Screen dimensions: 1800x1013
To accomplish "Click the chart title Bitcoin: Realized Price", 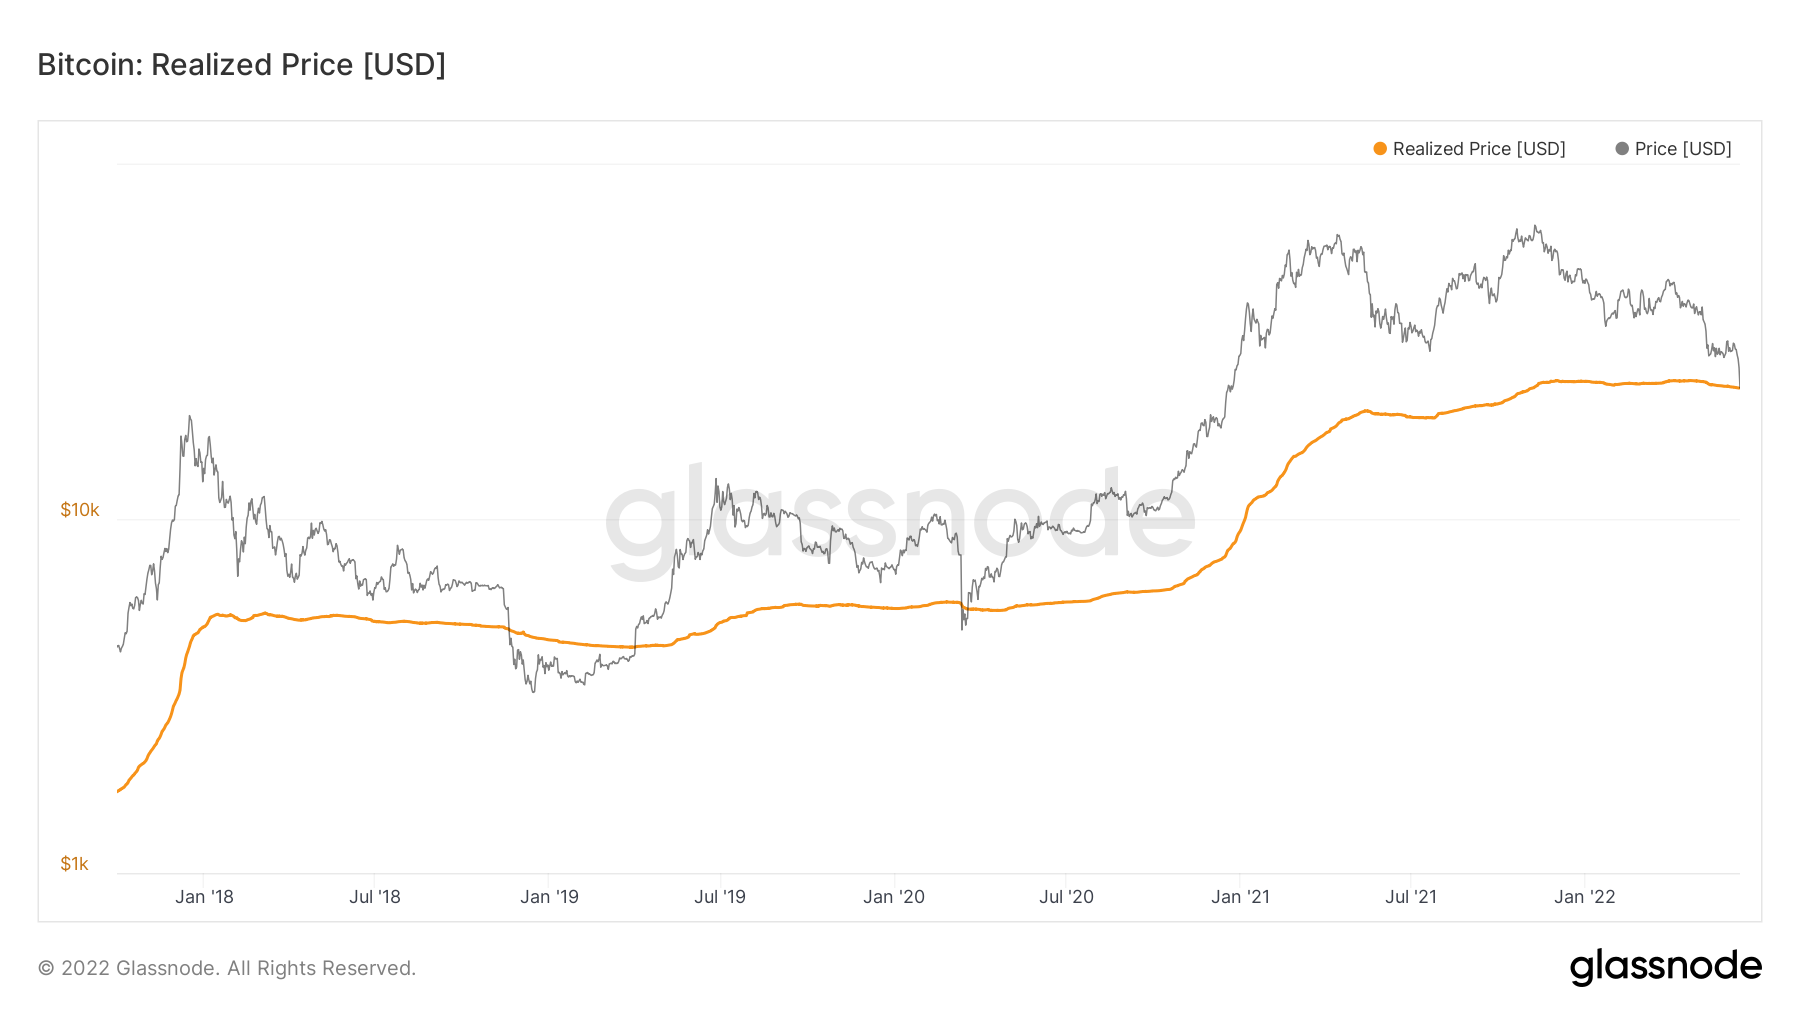I will (241, 65).
